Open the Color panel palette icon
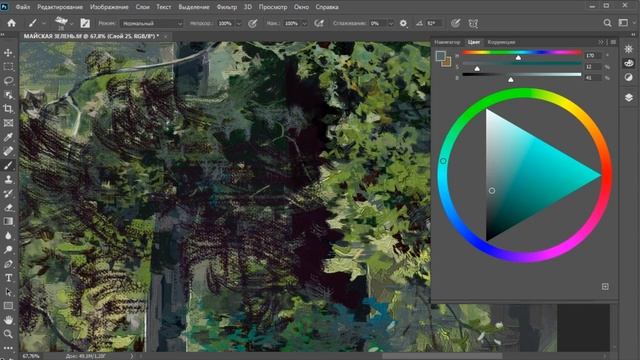Image resolution: width=640 pixels, height=360 pixels. pyautogui.click(x=629, y=63)
